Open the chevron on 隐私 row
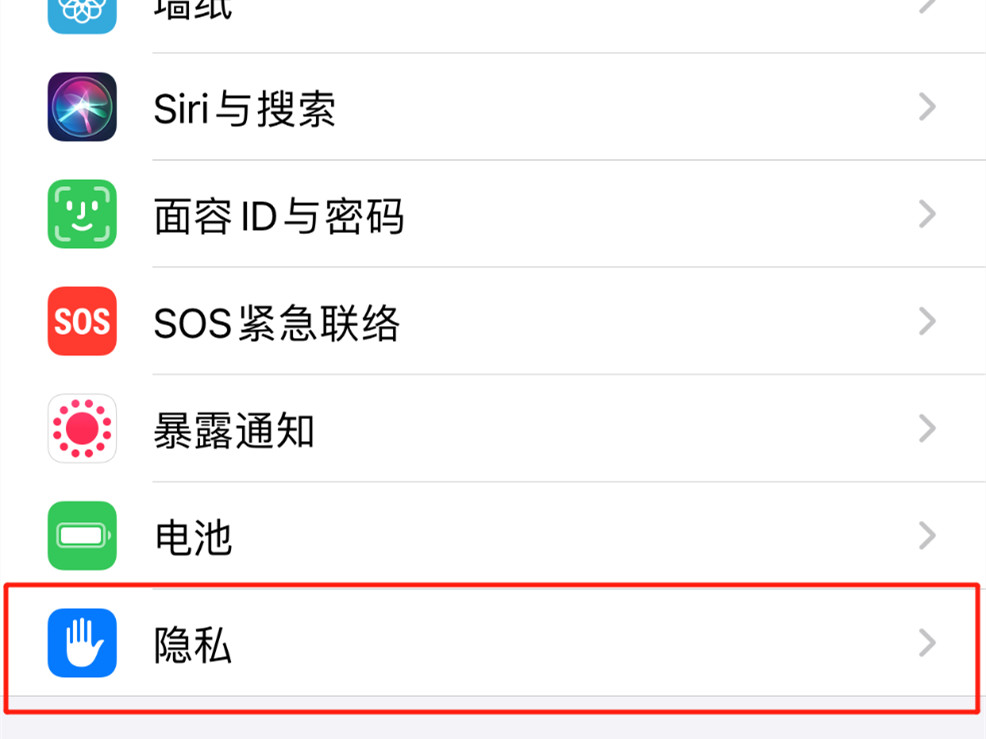986x739 pixels. click(x=928, y=643)
